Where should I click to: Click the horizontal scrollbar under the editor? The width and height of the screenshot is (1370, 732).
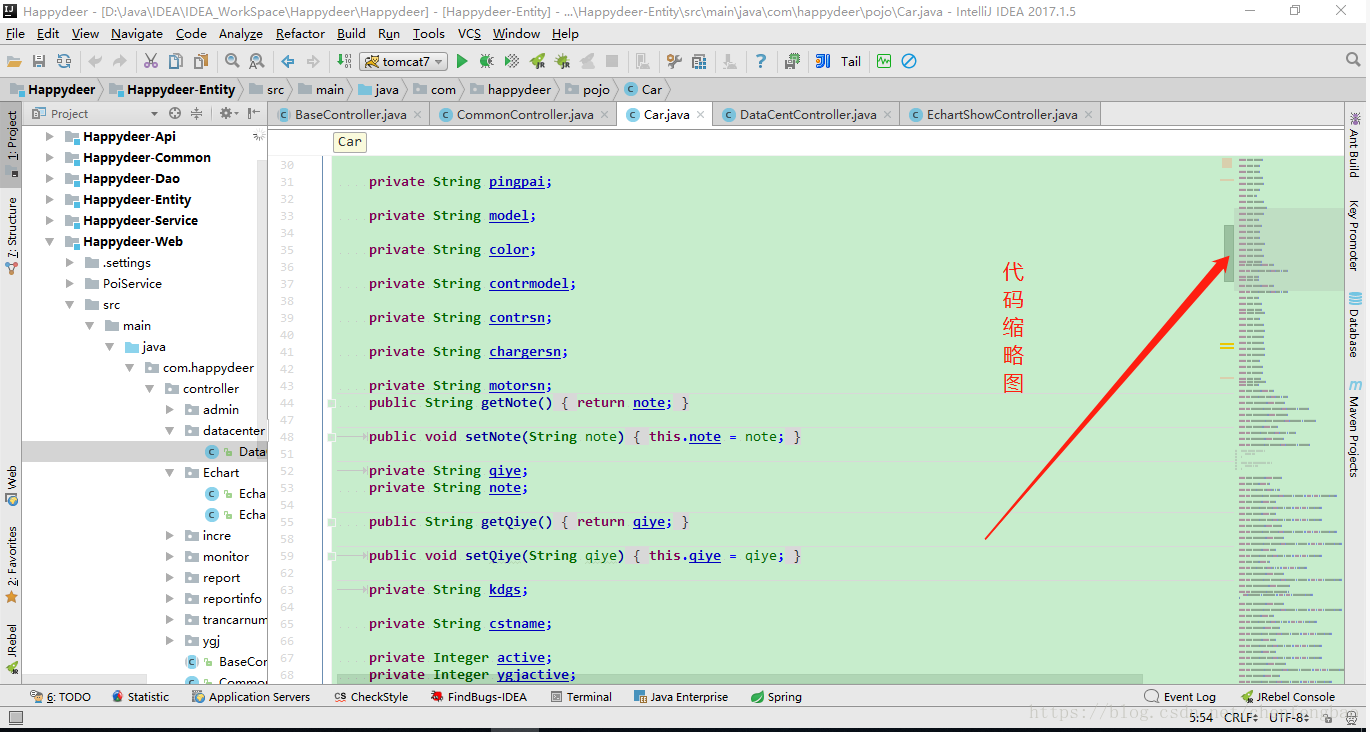[x=740, y=679]
